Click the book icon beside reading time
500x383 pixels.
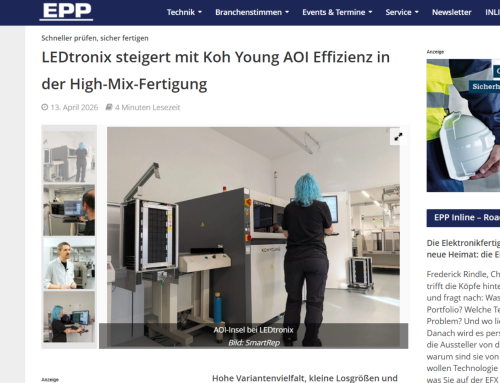pyautogui.click(x=109, y=107)
